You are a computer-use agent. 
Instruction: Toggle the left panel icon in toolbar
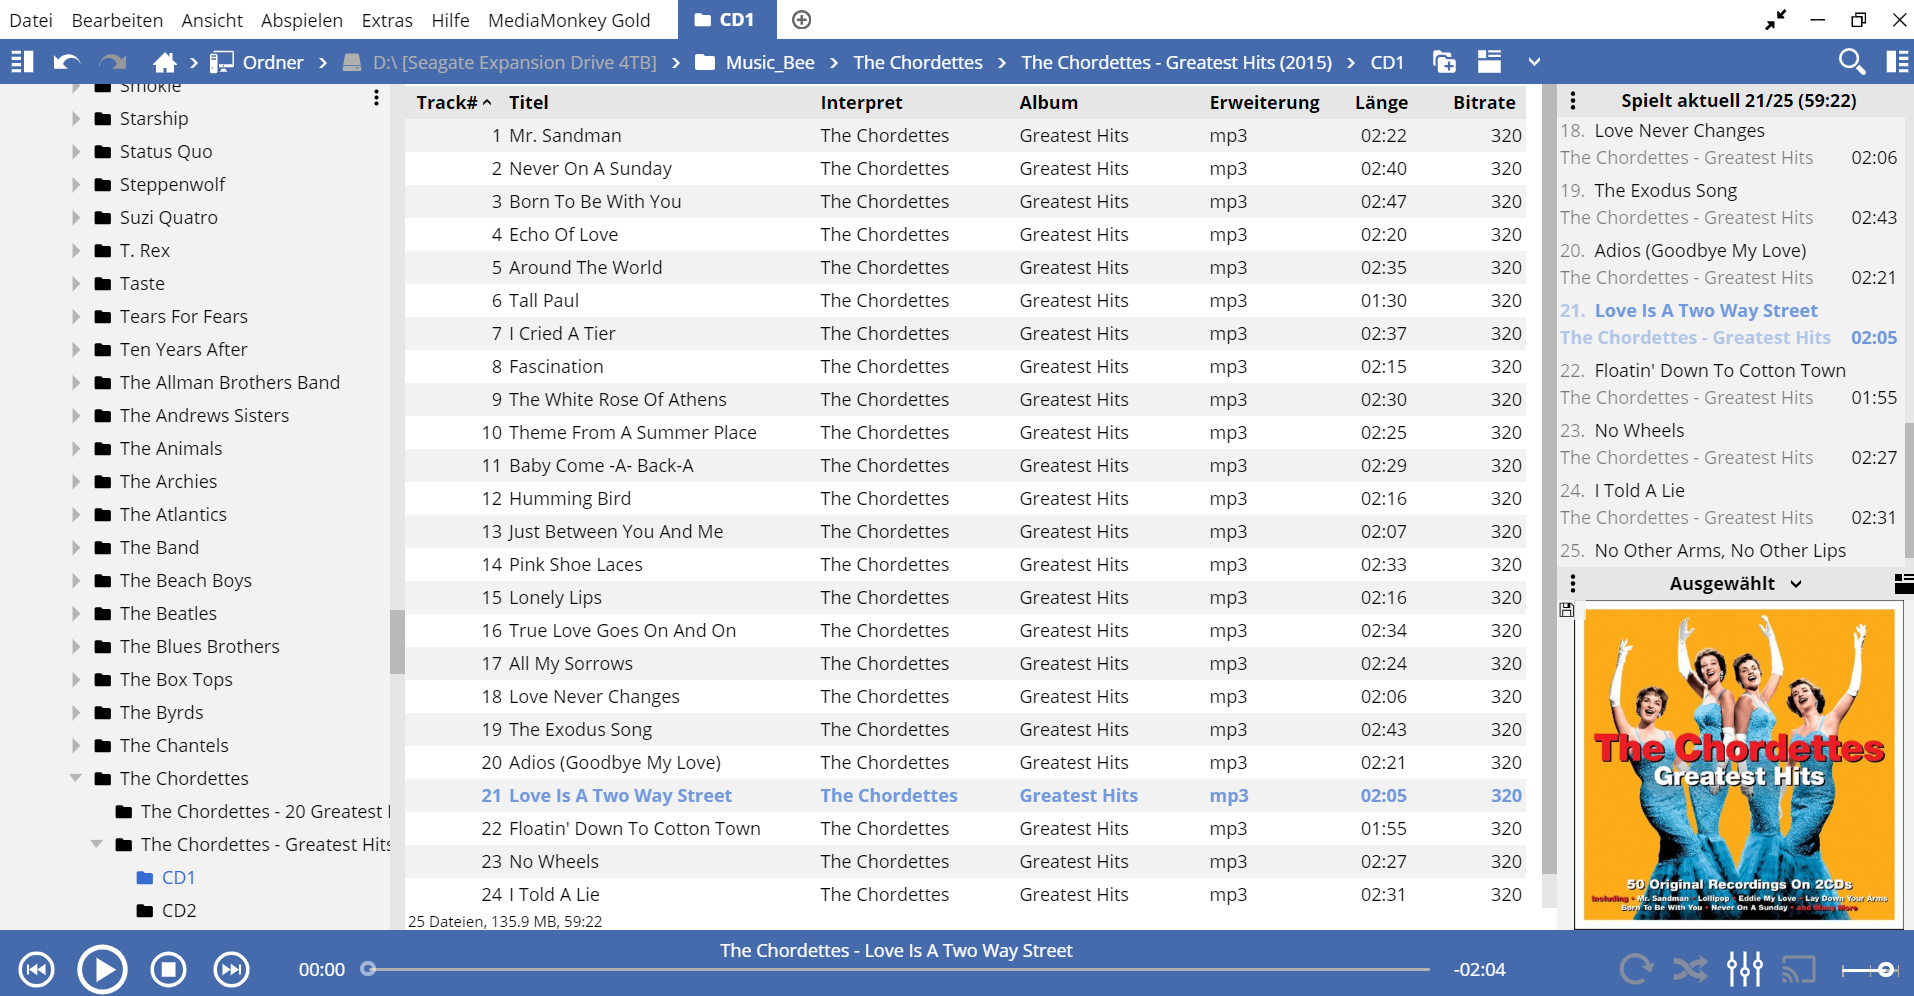click(x=22, y=62)
